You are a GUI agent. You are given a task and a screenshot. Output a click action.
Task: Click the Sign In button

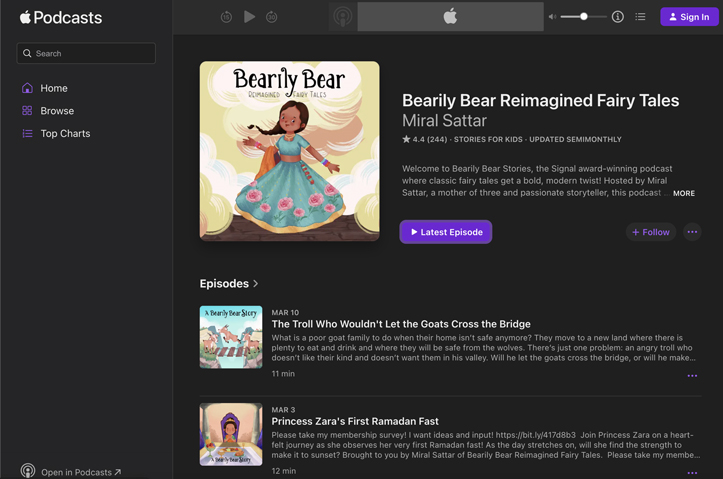(689, 17)
